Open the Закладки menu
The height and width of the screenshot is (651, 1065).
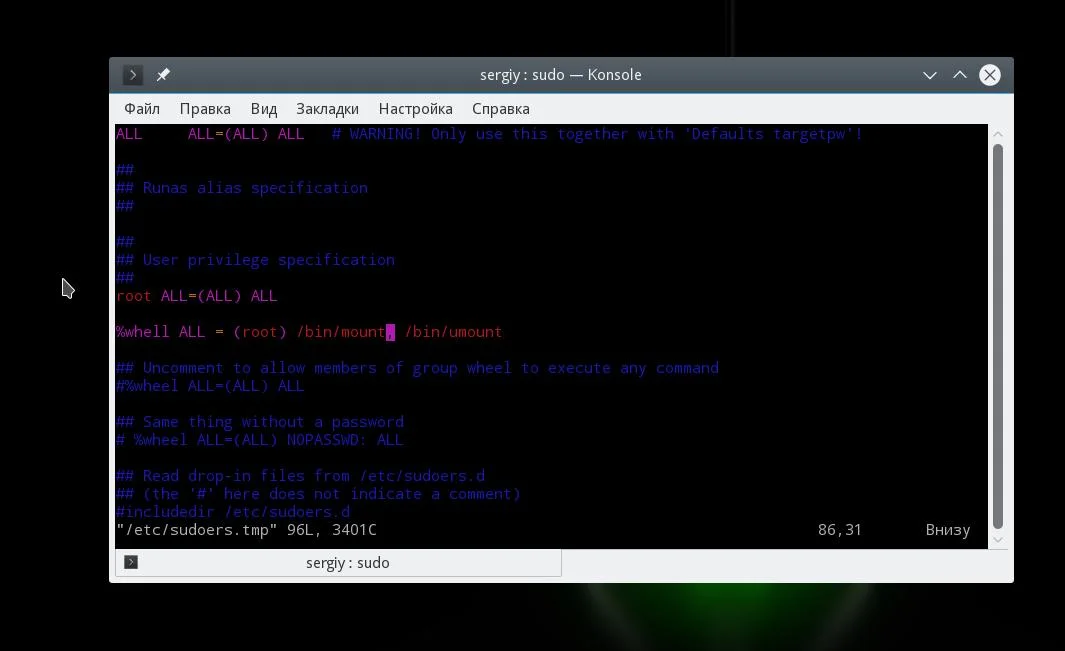coord(327,109)
